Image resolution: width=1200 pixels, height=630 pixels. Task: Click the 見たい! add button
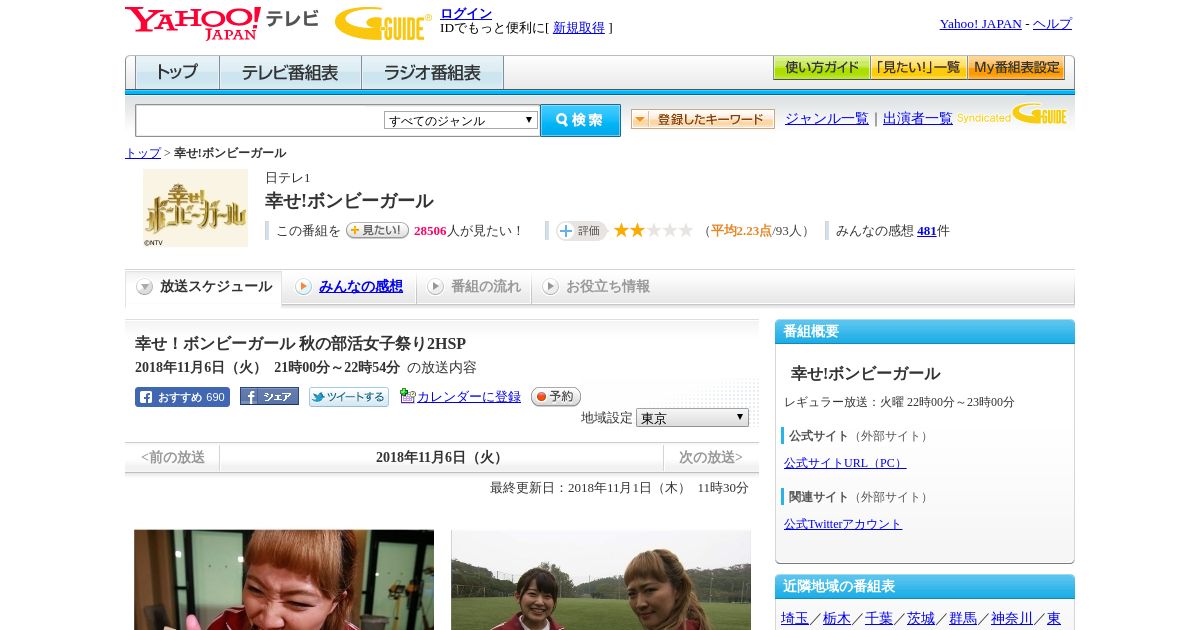[x=378, y=230]
